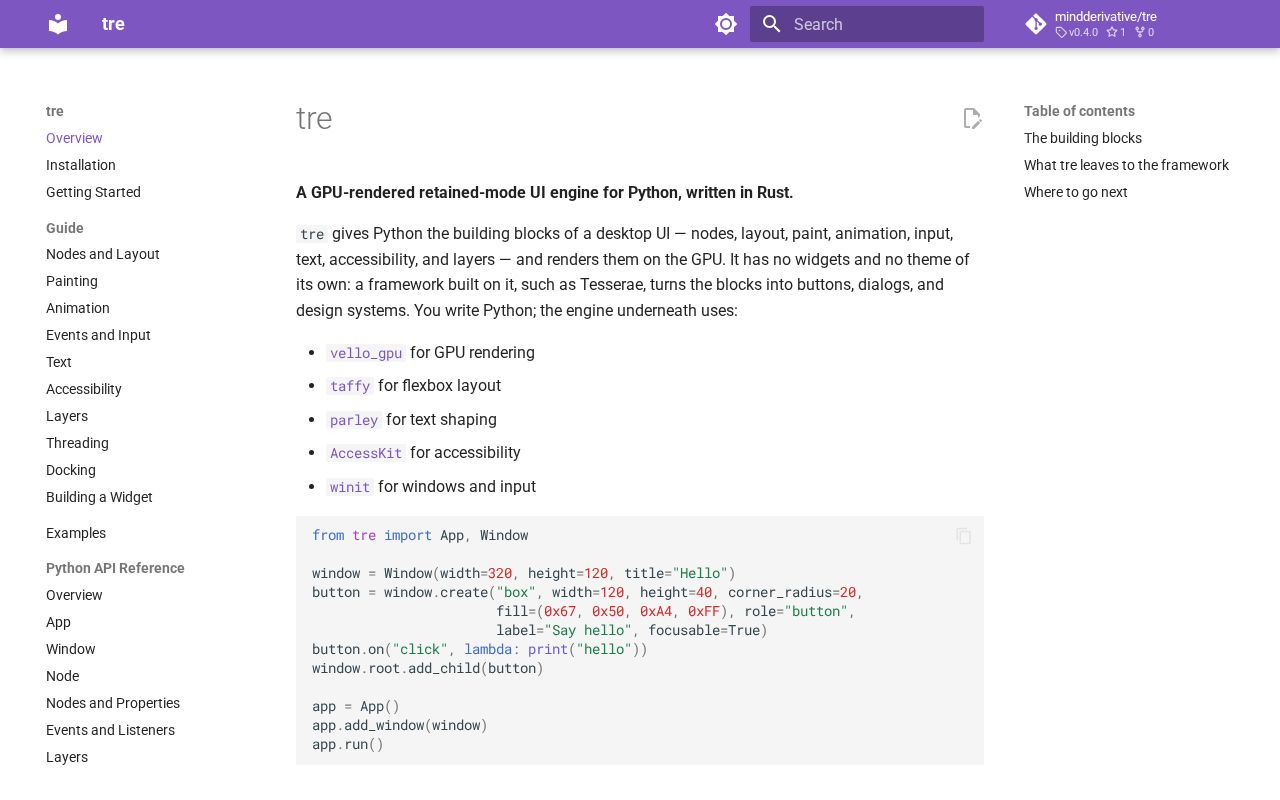
Task: Open the Docking guide
Action: 71,470
